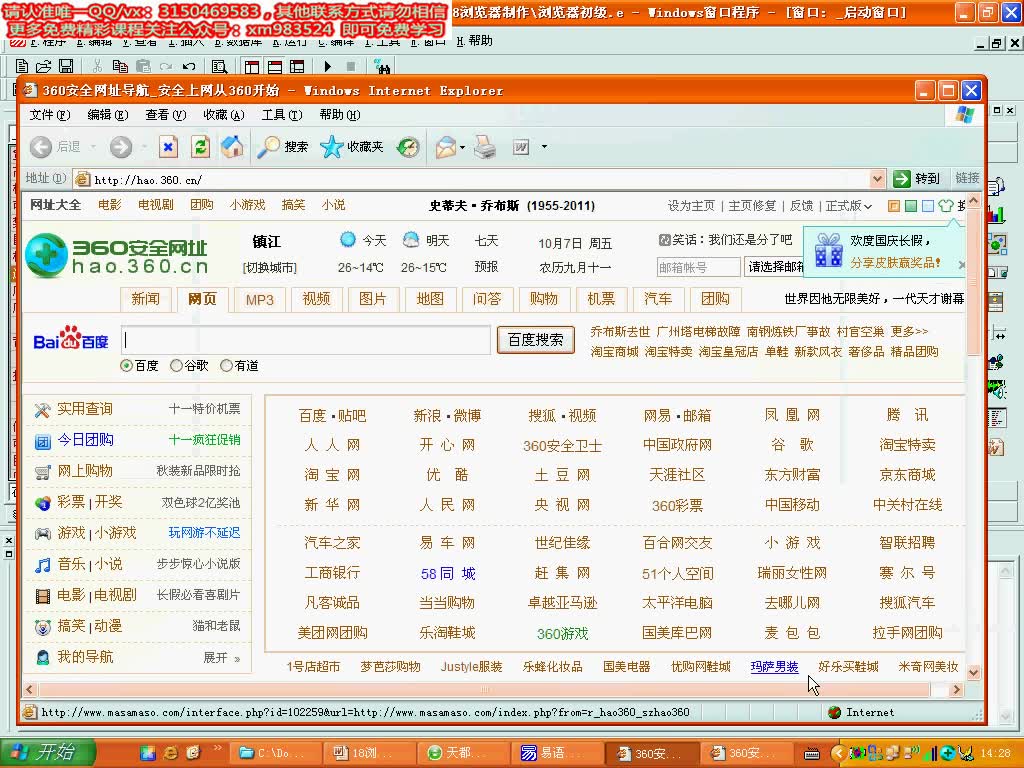Screen dimensions: 1024x768
Task: Select the 百度 search engine radio button
Action: pyautogui.click(x=125, y=365)
